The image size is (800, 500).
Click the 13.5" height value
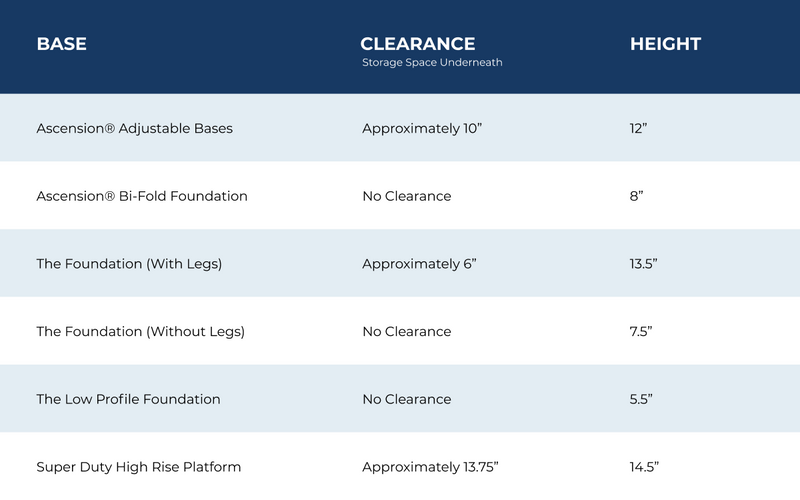pos(641,264)
